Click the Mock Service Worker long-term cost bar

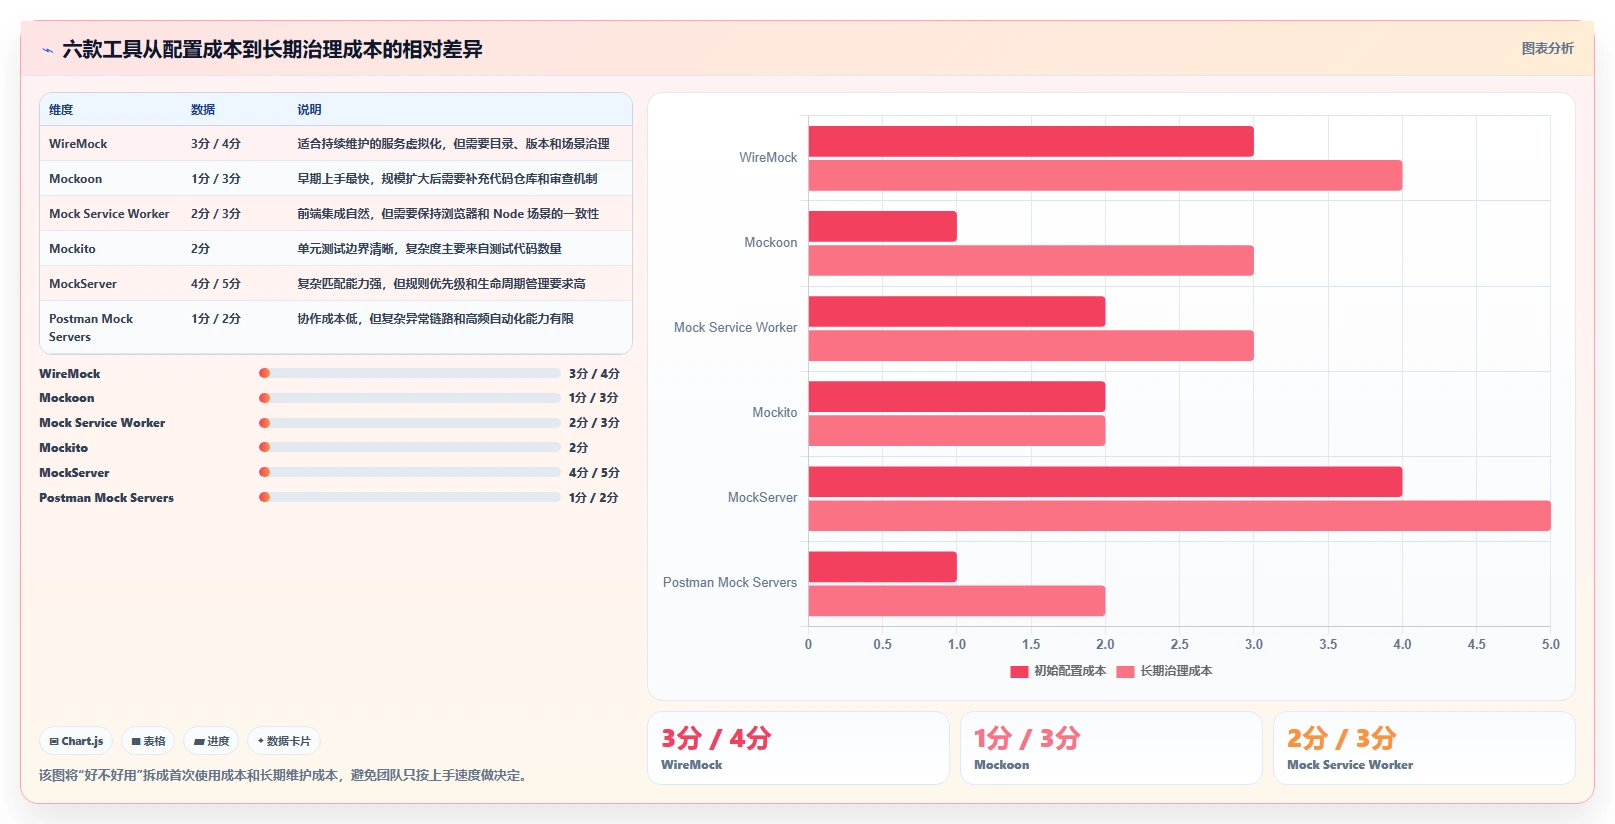point(1031,346)
